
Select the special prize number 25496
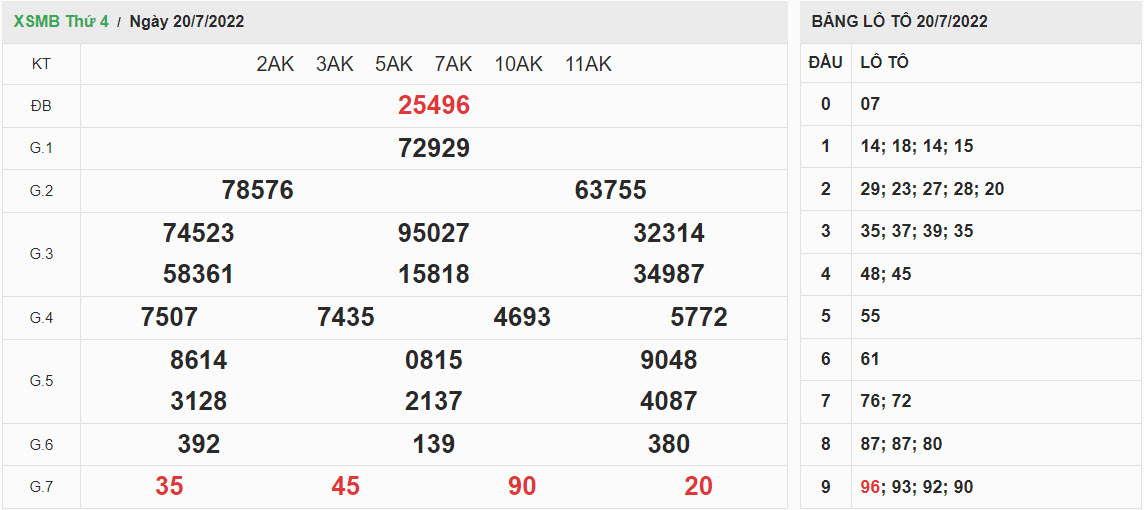click(433, 106)
